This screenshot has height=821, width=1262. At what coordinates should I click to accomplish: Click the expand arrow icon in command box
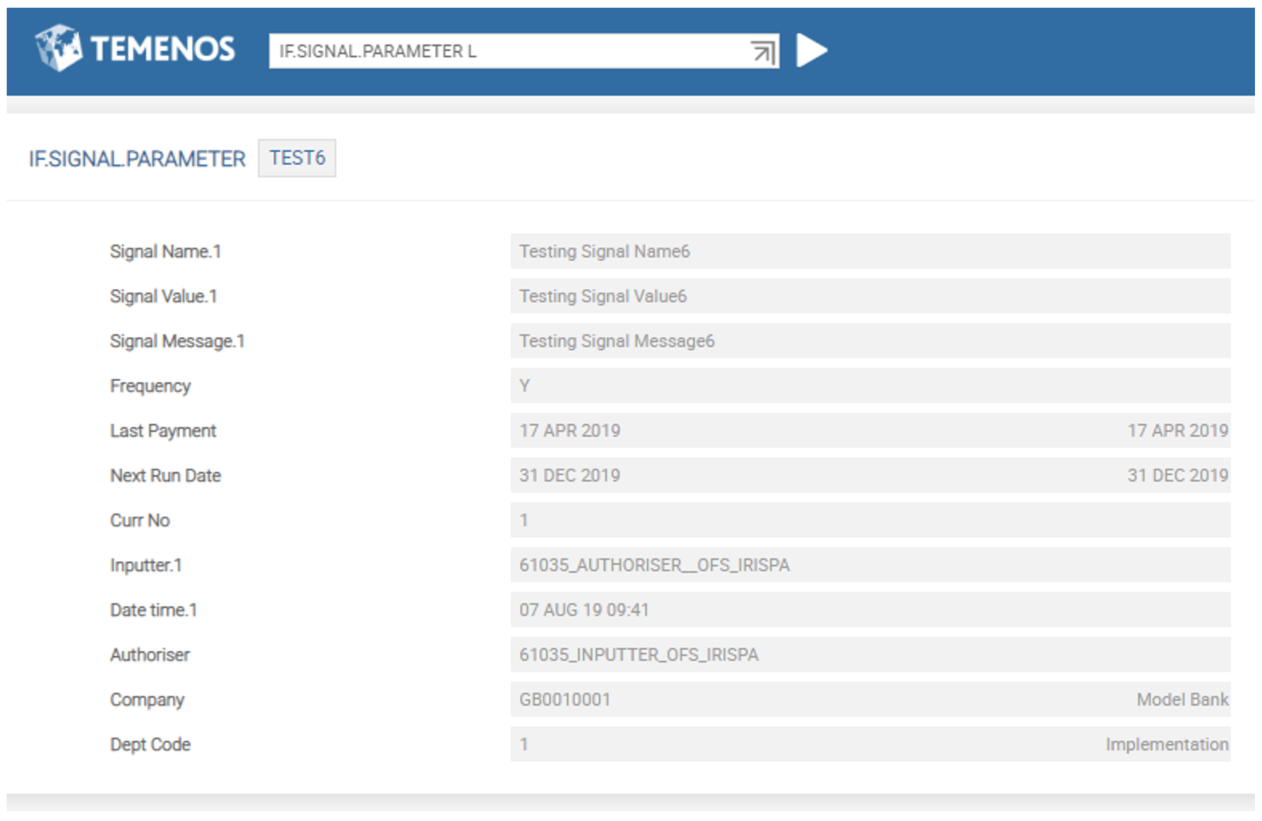(x=763, y=52)
